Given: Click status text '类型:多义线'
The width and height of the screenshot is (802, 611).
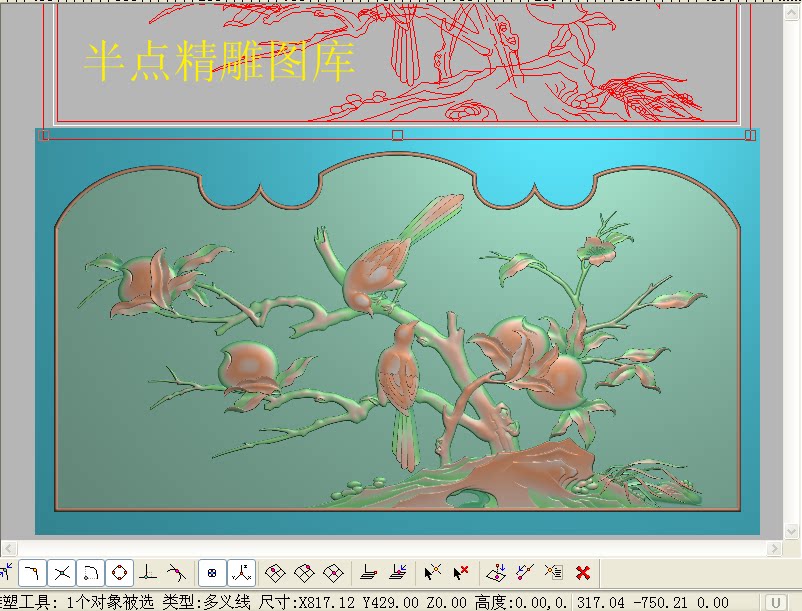Looking at the screenshot, I should [206, 602].
